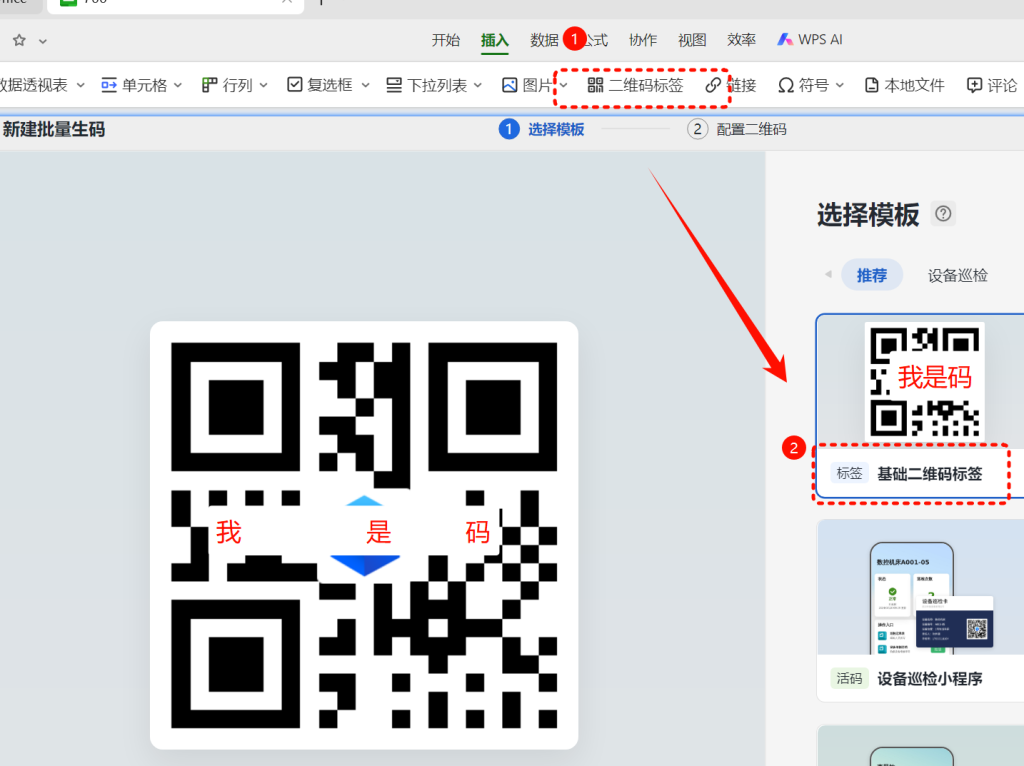Expand the chevron beside the star icon
1024x766 pixels.
point(42,41)
